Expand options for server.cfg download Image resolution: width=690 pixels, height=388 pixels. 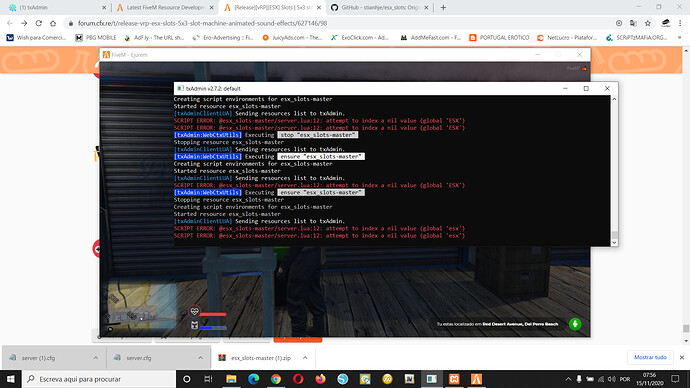coord(200,358)
